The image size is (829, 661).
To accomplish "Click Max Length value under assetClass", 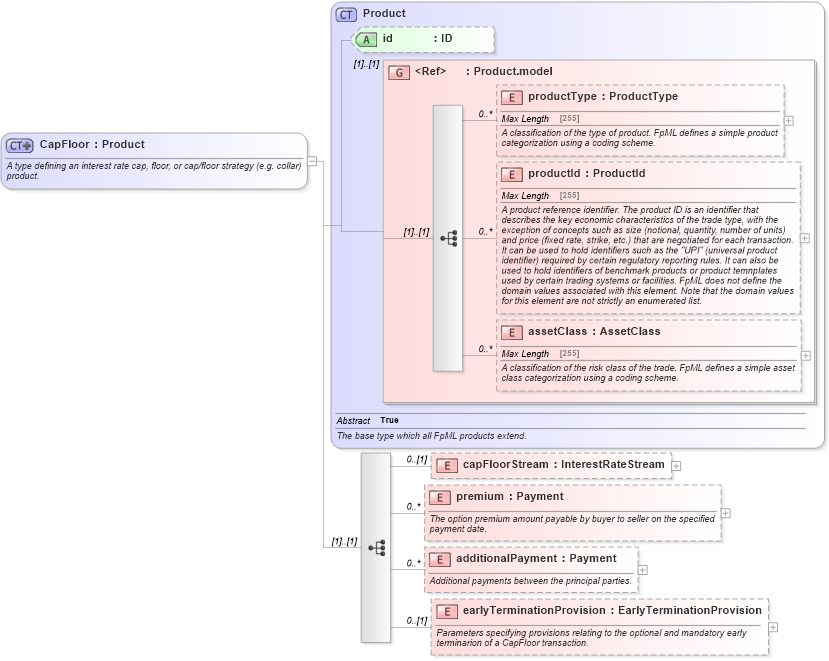I will click(569, 353).
